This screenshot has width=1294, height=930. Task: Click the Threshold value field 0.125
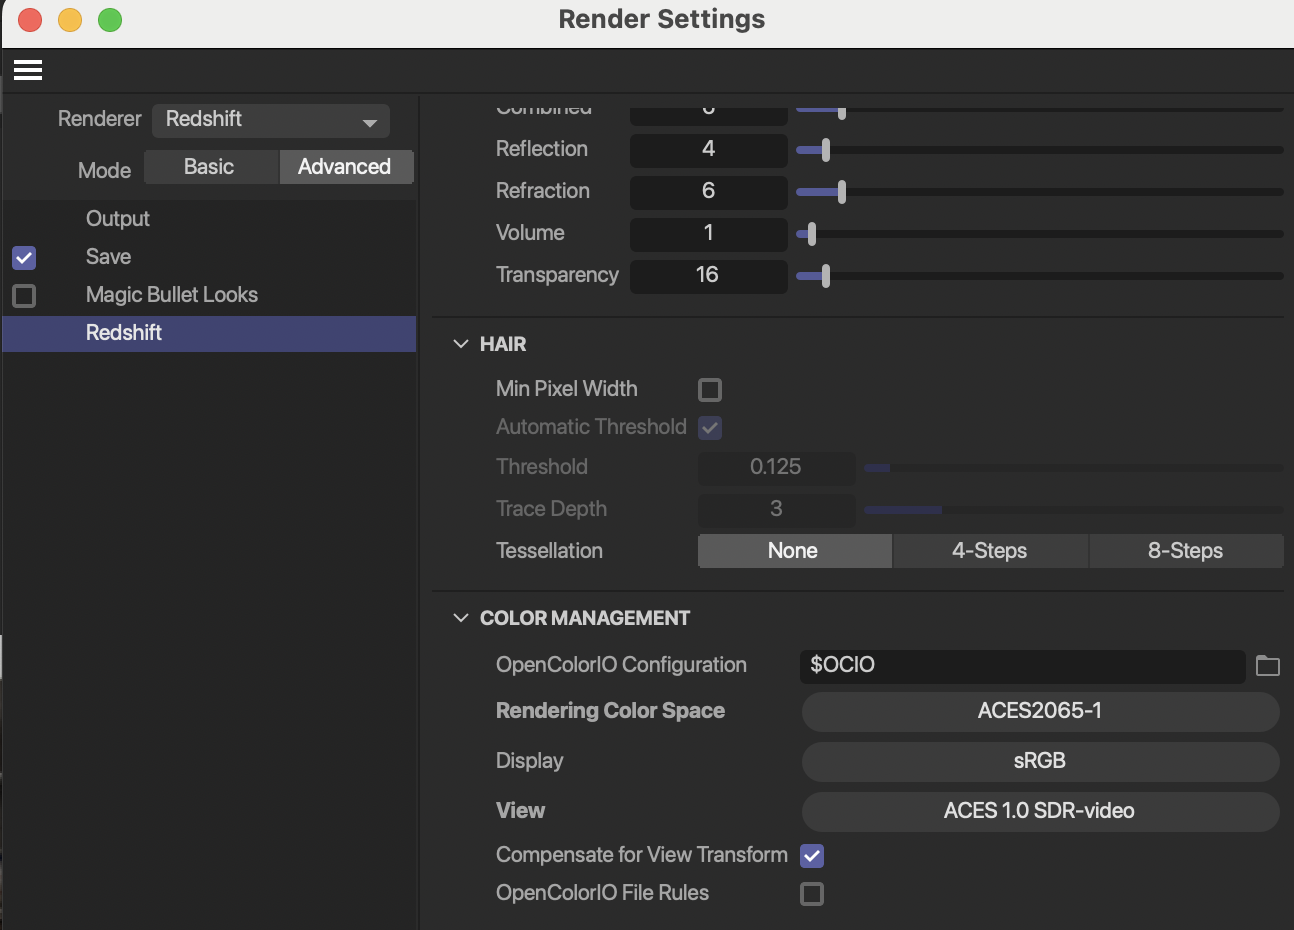click(x=776, y=468)
